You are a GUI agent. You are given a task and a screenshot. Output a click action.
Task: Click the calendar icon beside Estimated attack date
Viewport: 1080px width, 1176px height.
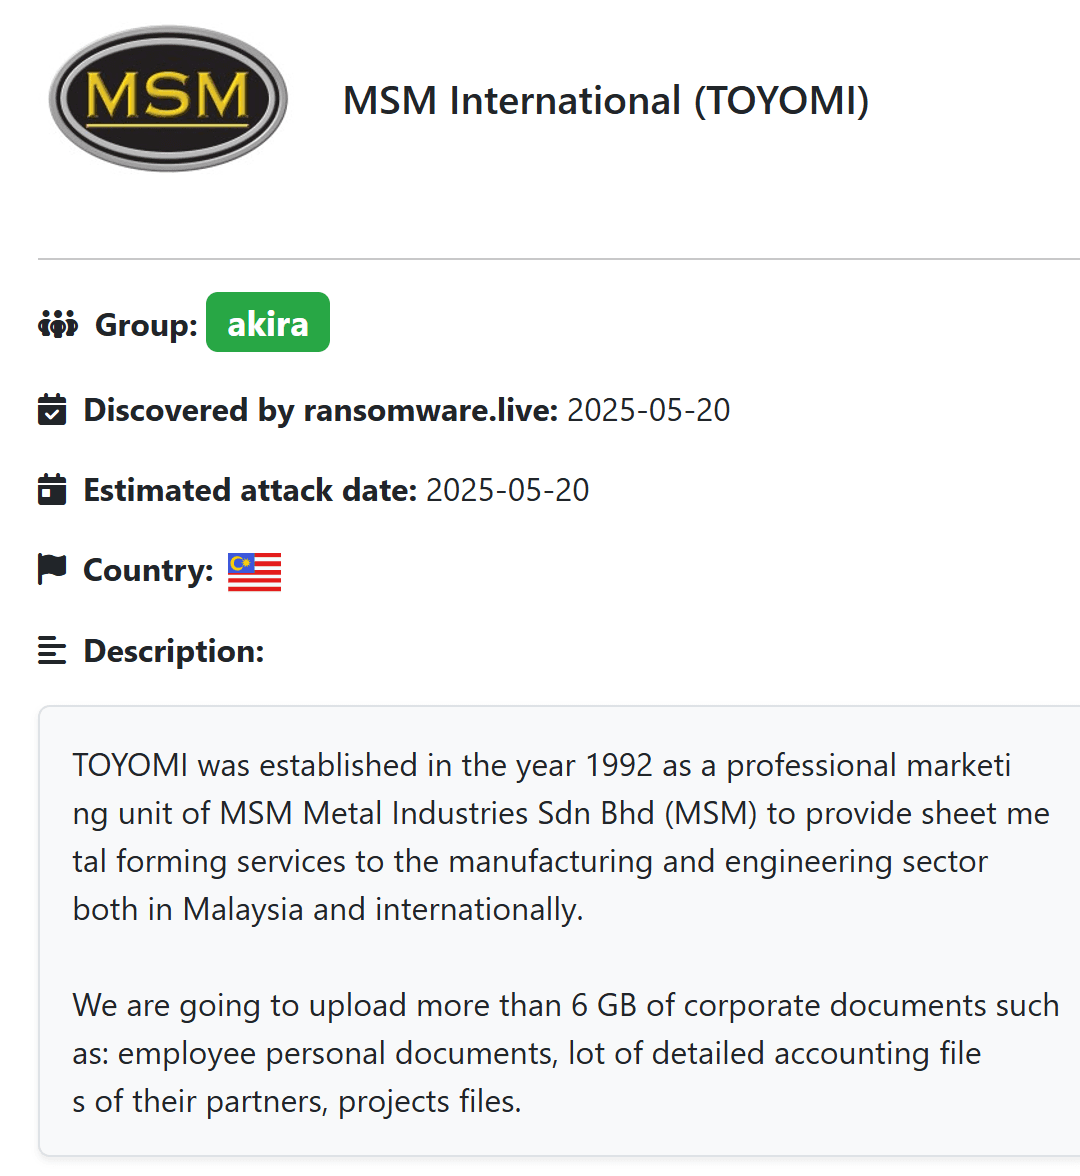[52, 490]
